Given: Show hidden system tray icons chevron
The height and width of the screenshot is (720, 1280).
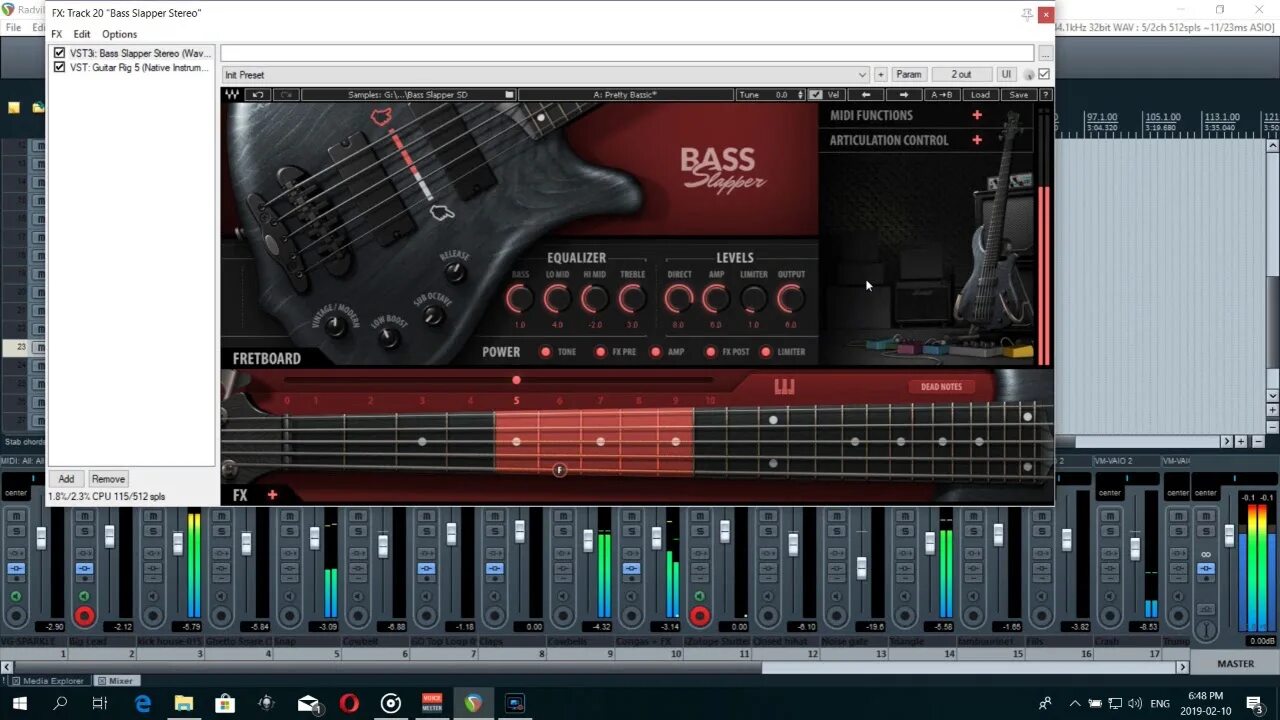Looking at the screenshot, I should point(1074,703).
